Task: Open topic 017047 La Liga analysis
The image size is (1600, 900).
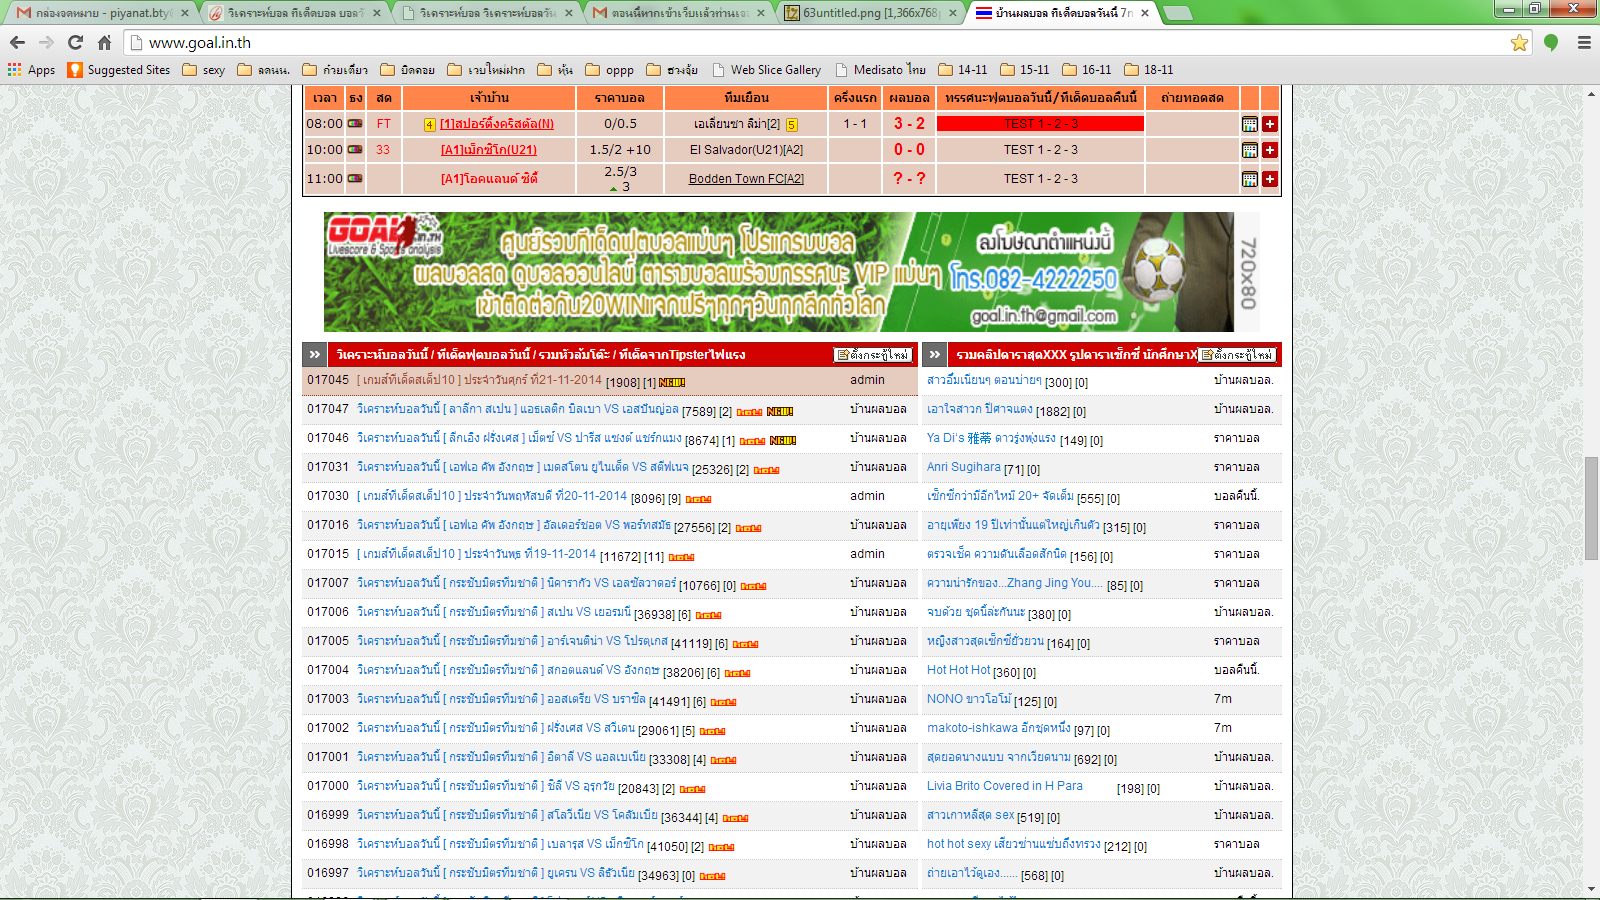Action: (x=518, y=410)
